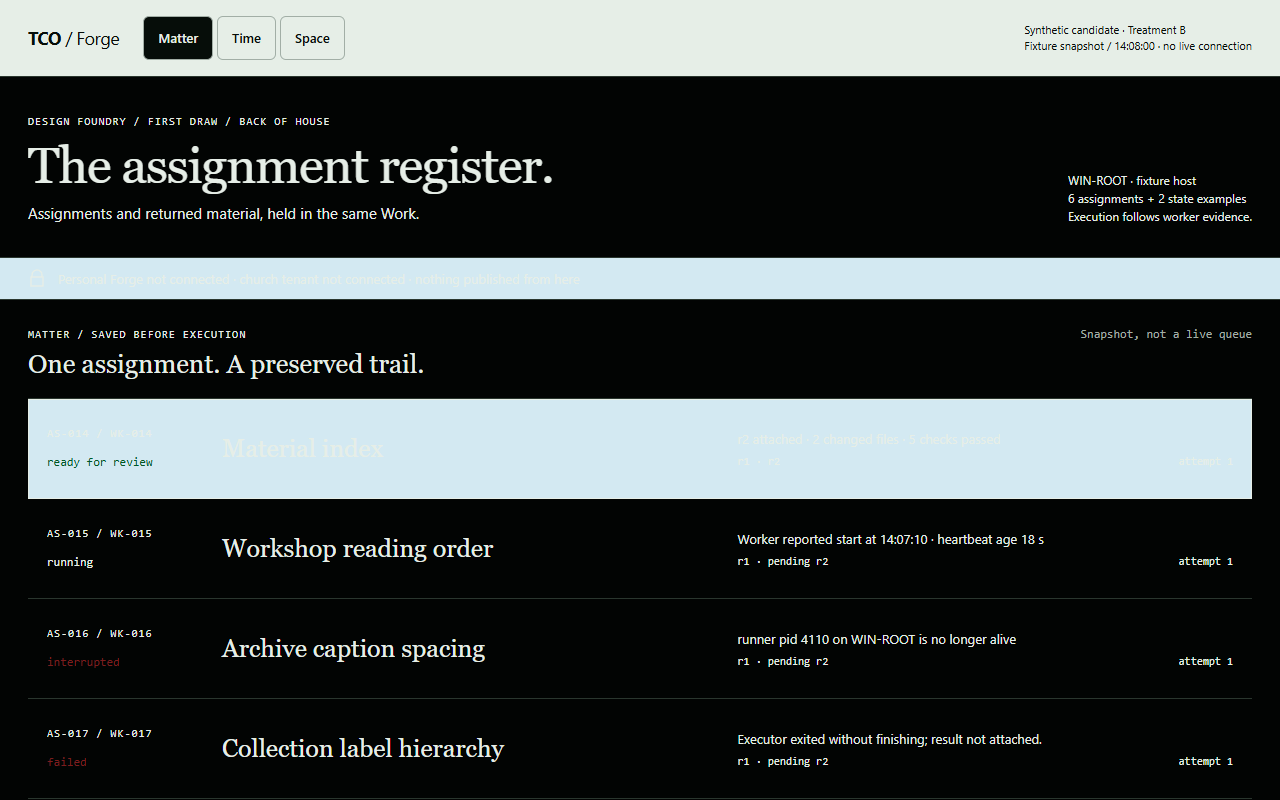Image resolution: width=1280 pixels, height=800 pixels.
Task: Click the 'One assignment. A preserved trail.' heading
Action: click(226, 364)
